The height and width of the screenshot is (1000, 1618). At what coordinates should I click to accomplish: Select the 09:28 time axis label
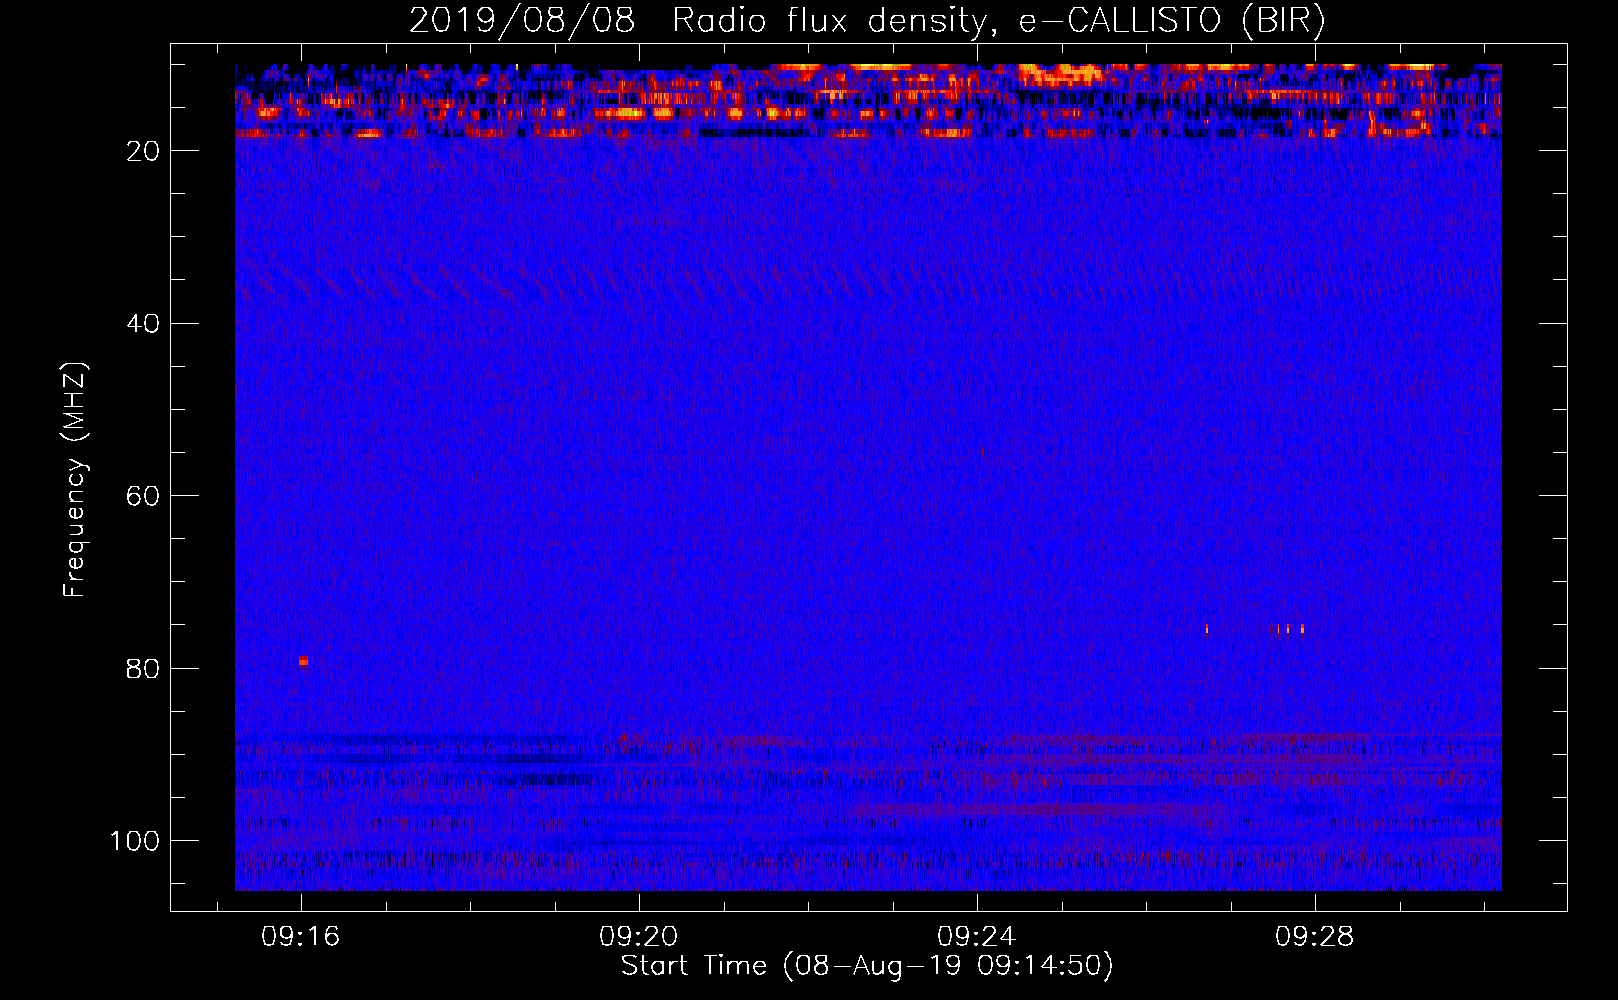click(1315, 937)
